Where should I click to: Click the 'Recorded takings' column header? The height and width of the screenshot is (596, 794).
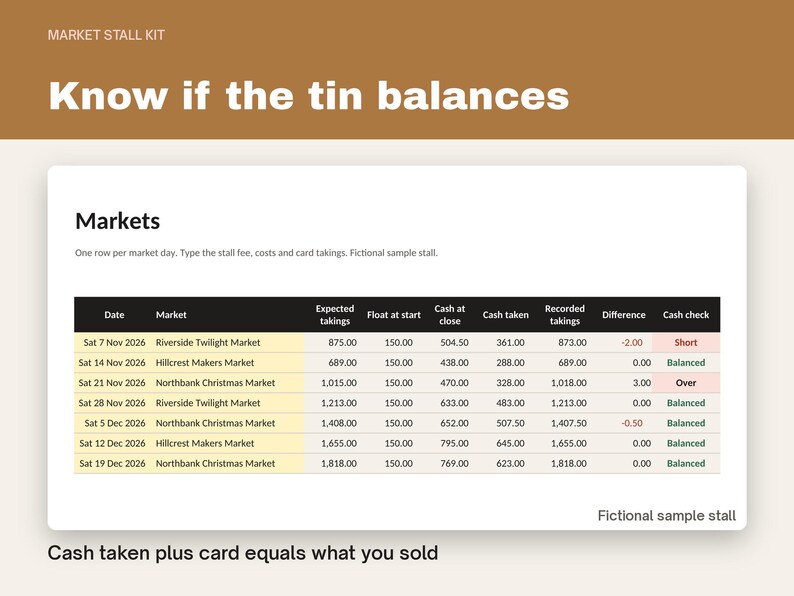565,315
